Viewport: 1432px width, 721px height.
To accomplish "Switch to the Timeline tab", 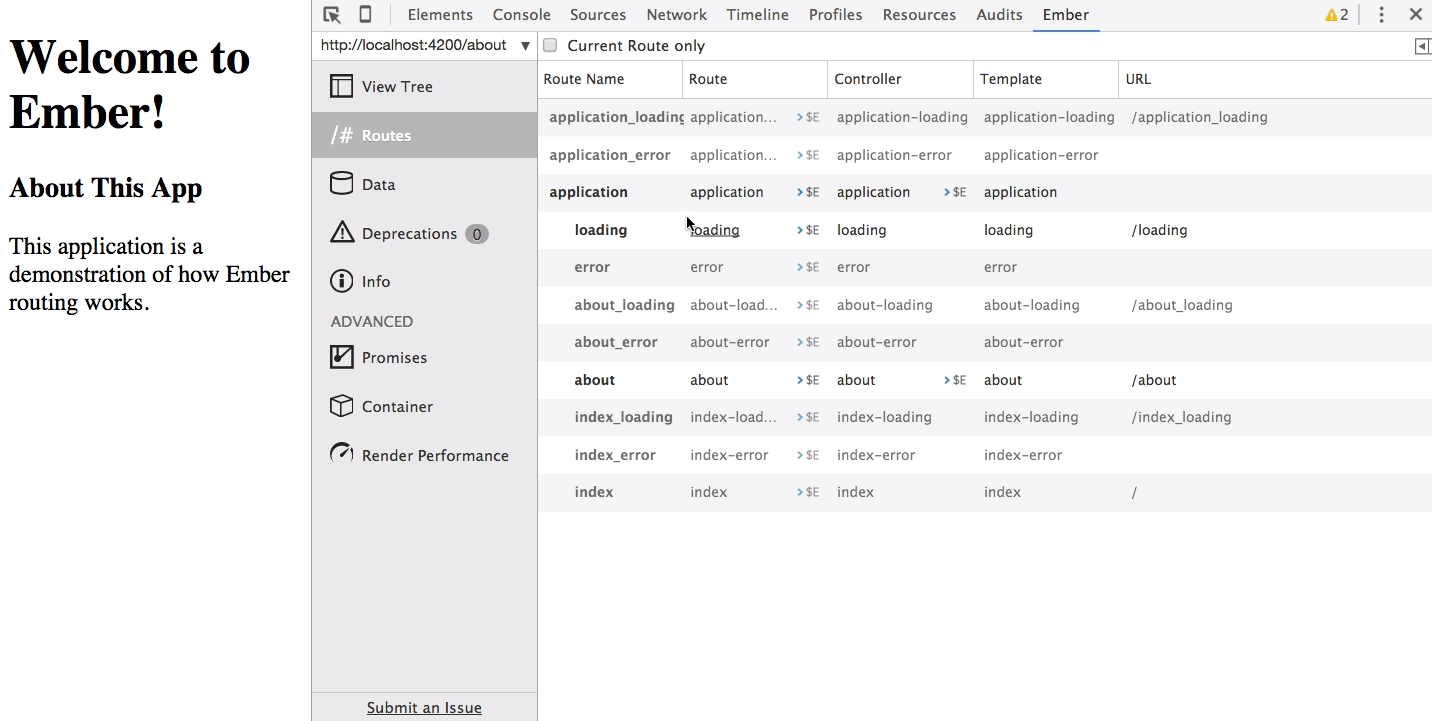I will click(757, 15).
